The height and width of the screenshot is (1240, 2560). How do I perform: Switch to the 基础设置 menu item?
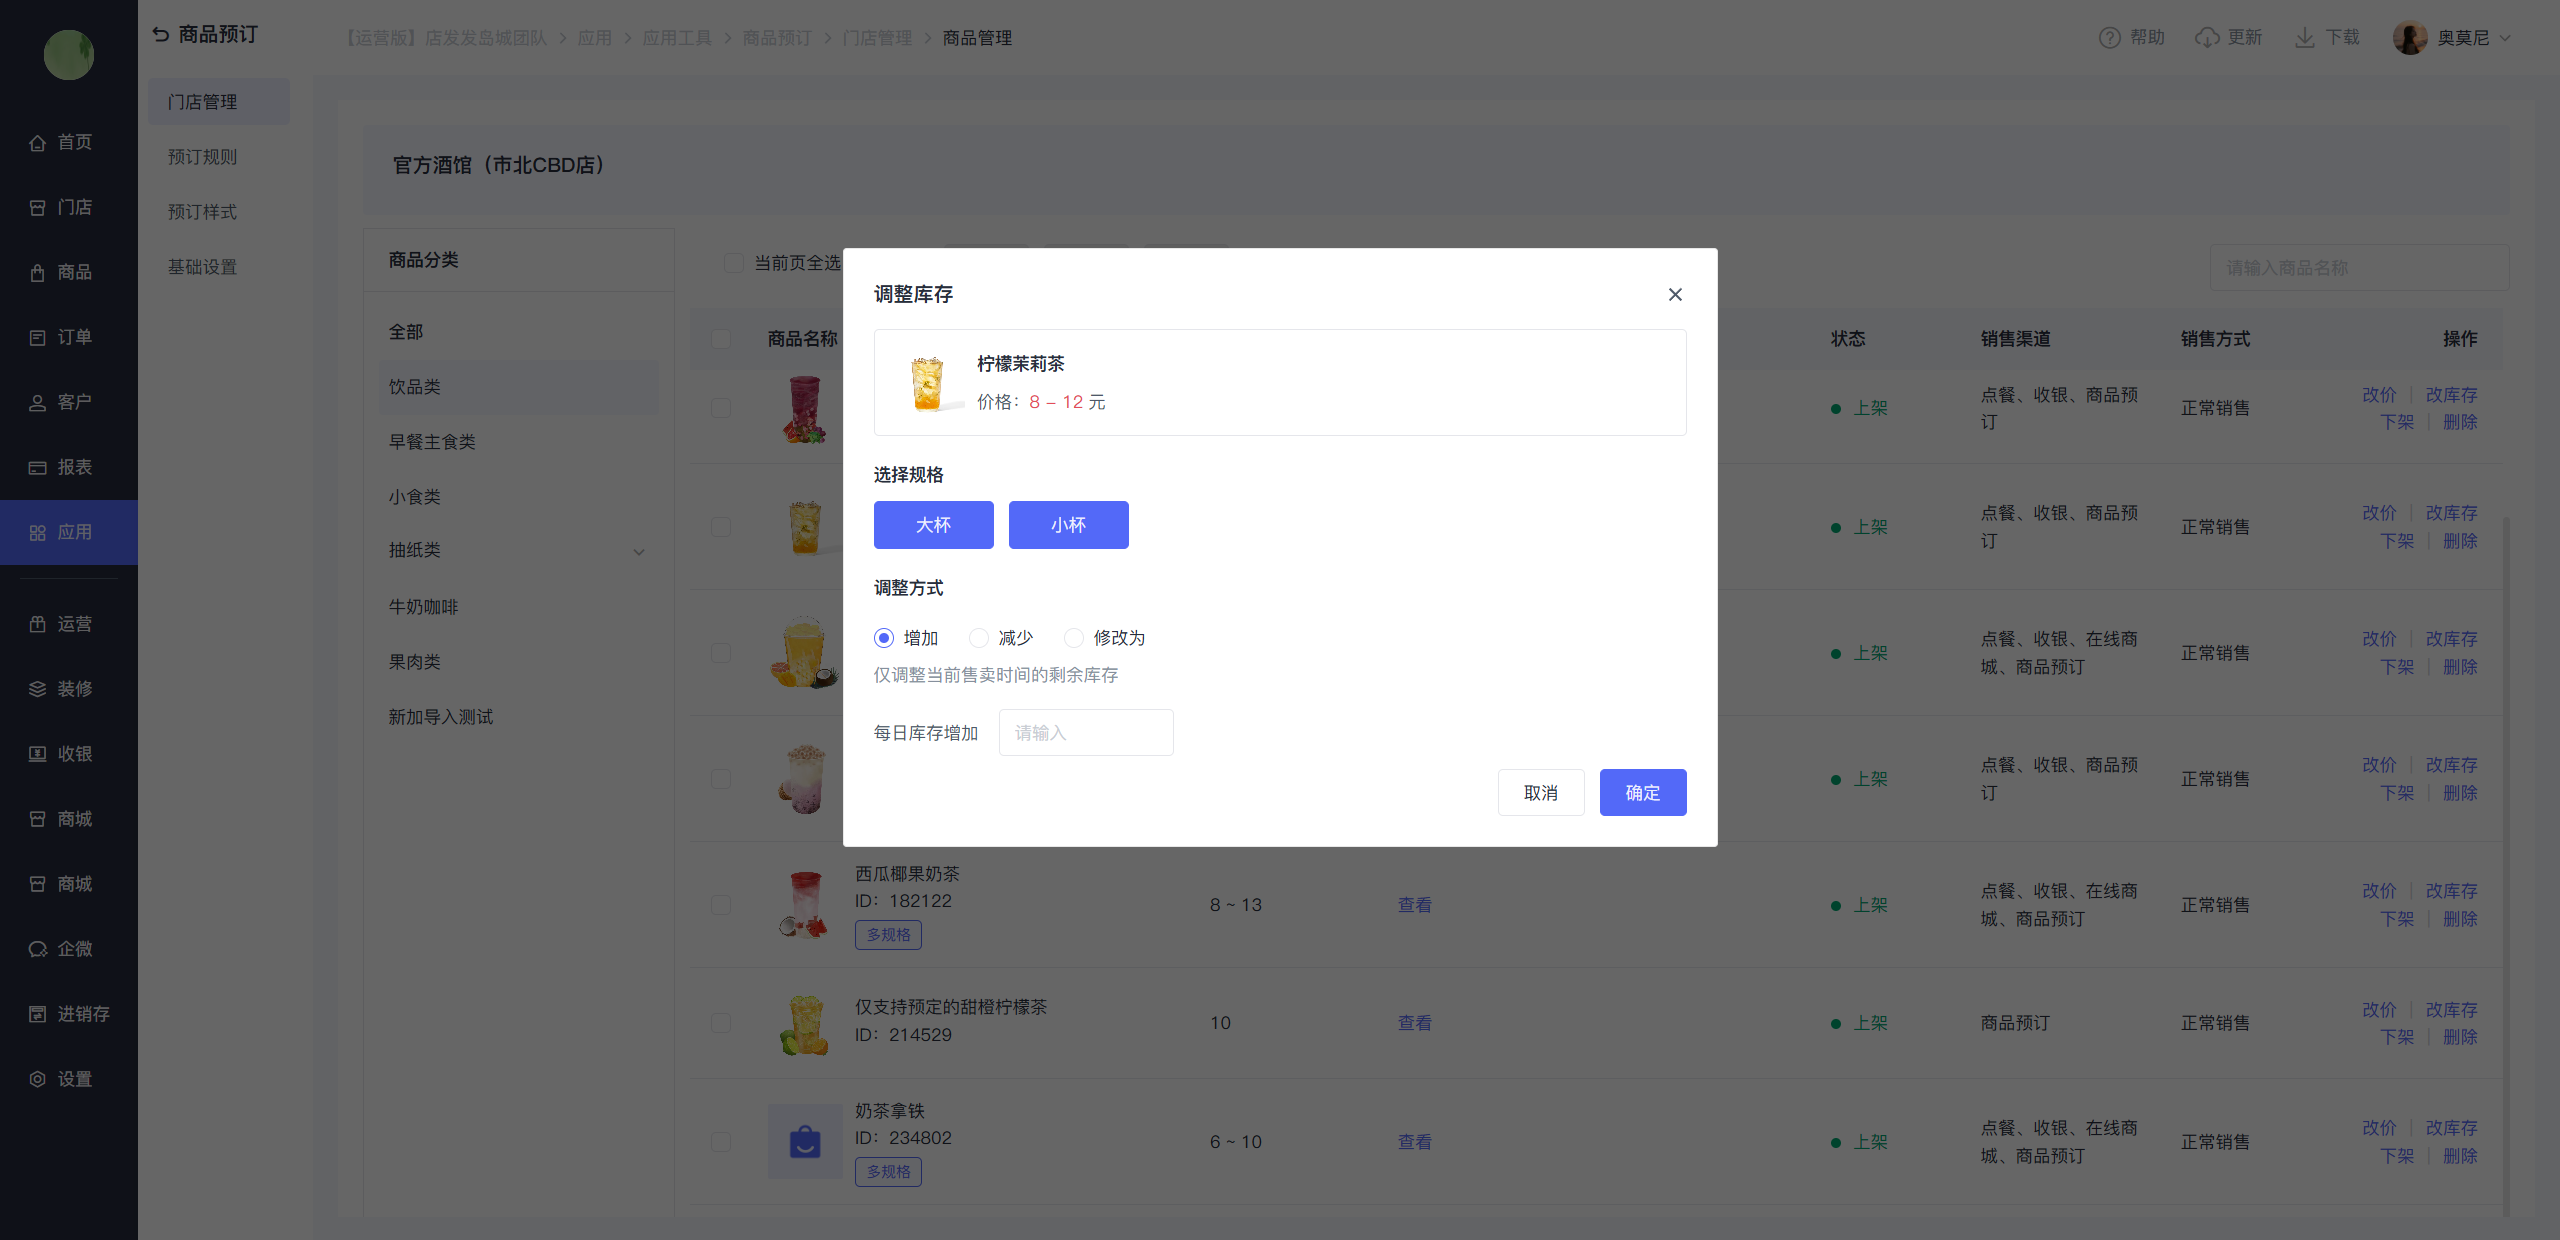(x=202, y=267)
